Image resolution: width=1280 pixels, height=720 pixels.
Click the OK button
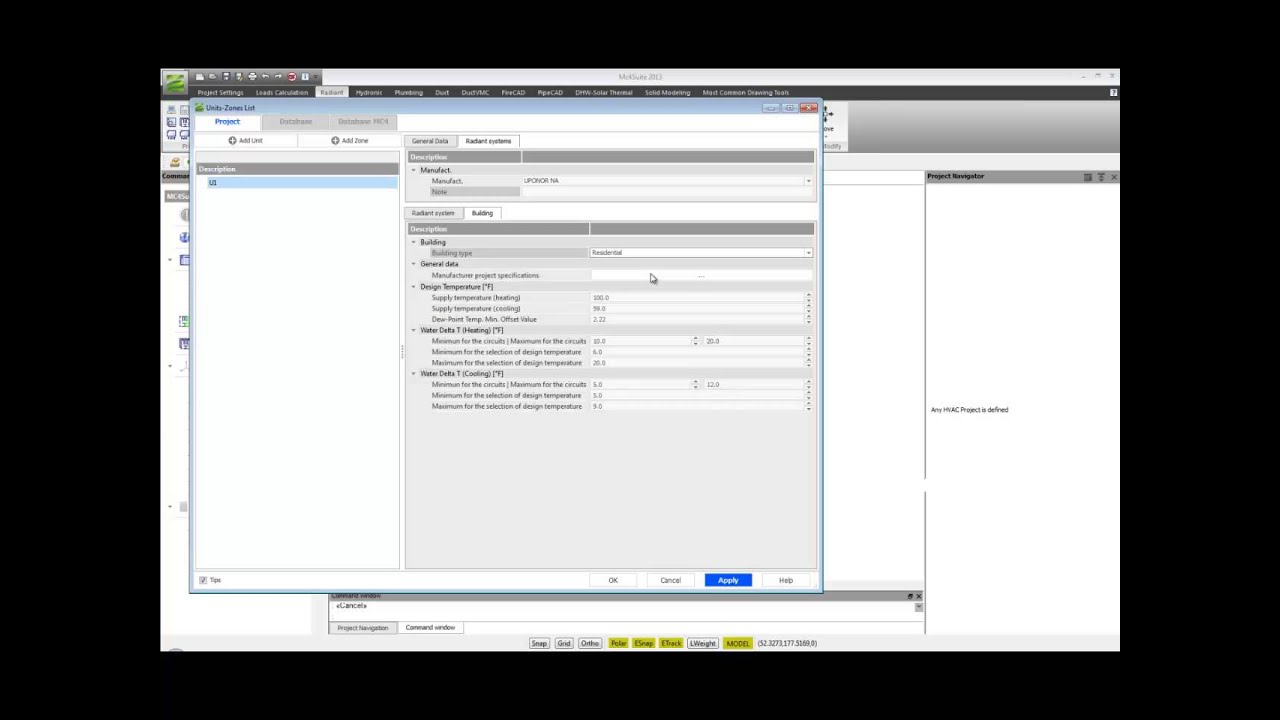pos(613,580)
